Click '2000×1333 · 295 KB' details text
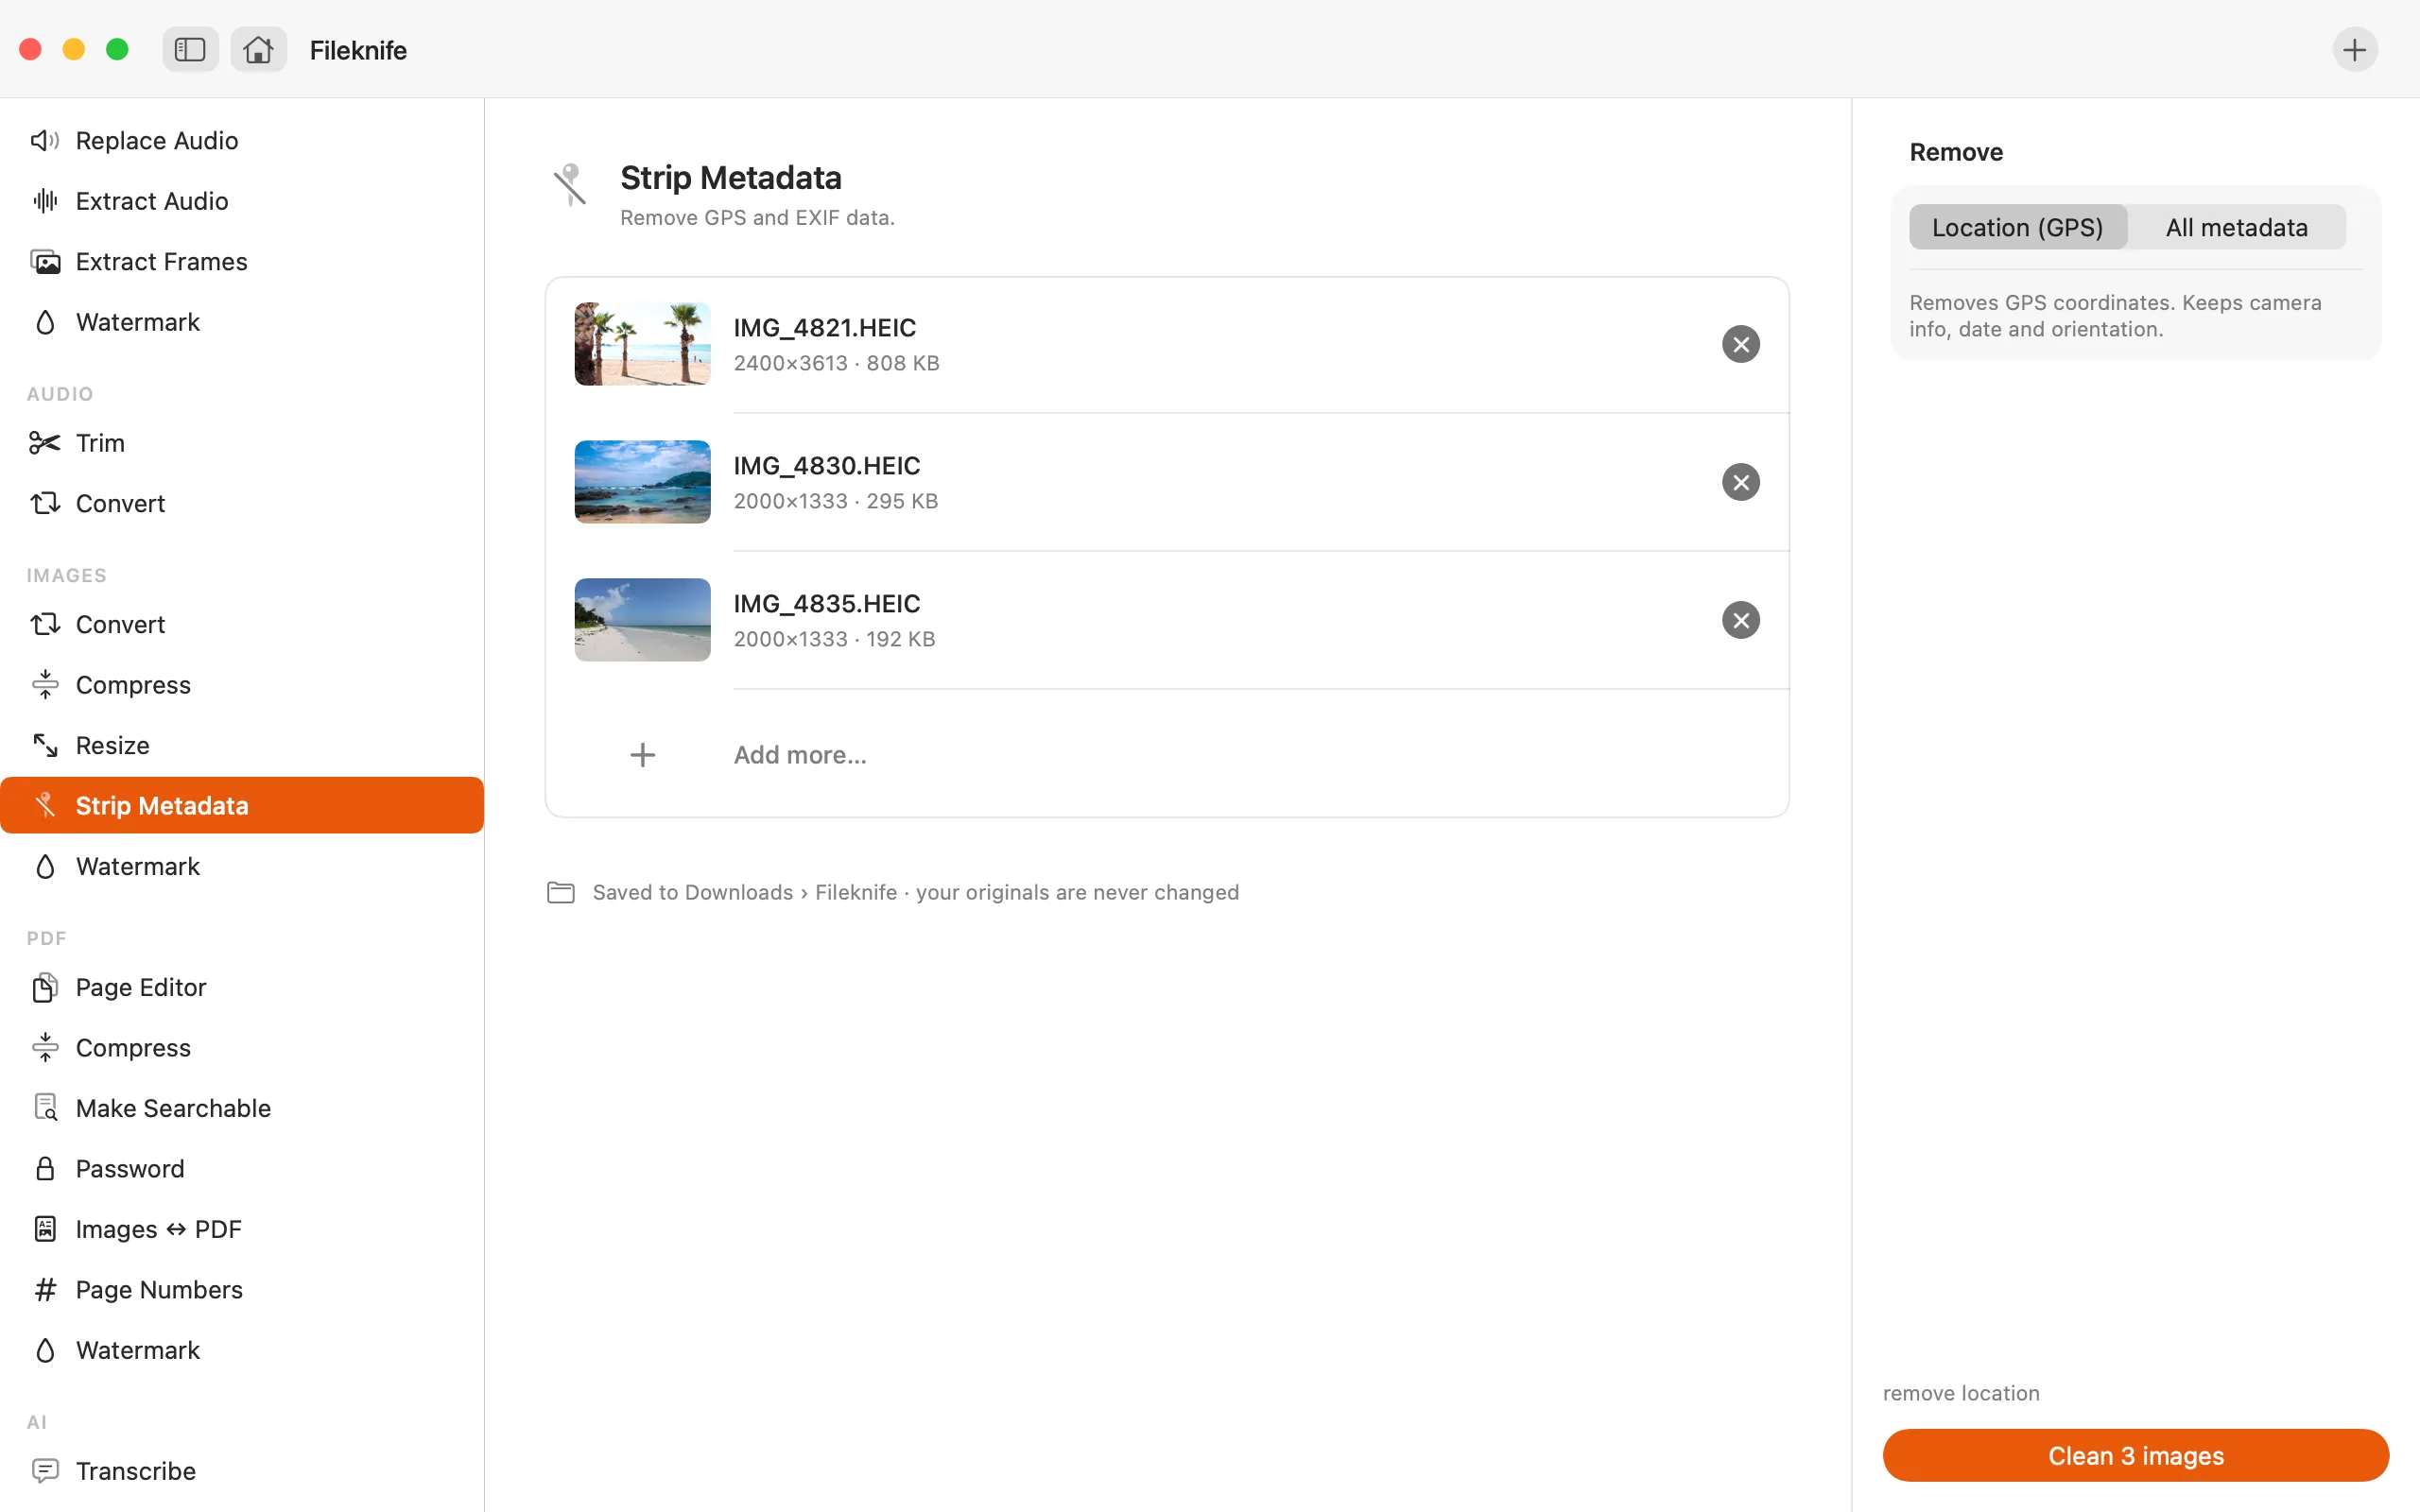The image size is (2420, 1512). coord(836,501)
